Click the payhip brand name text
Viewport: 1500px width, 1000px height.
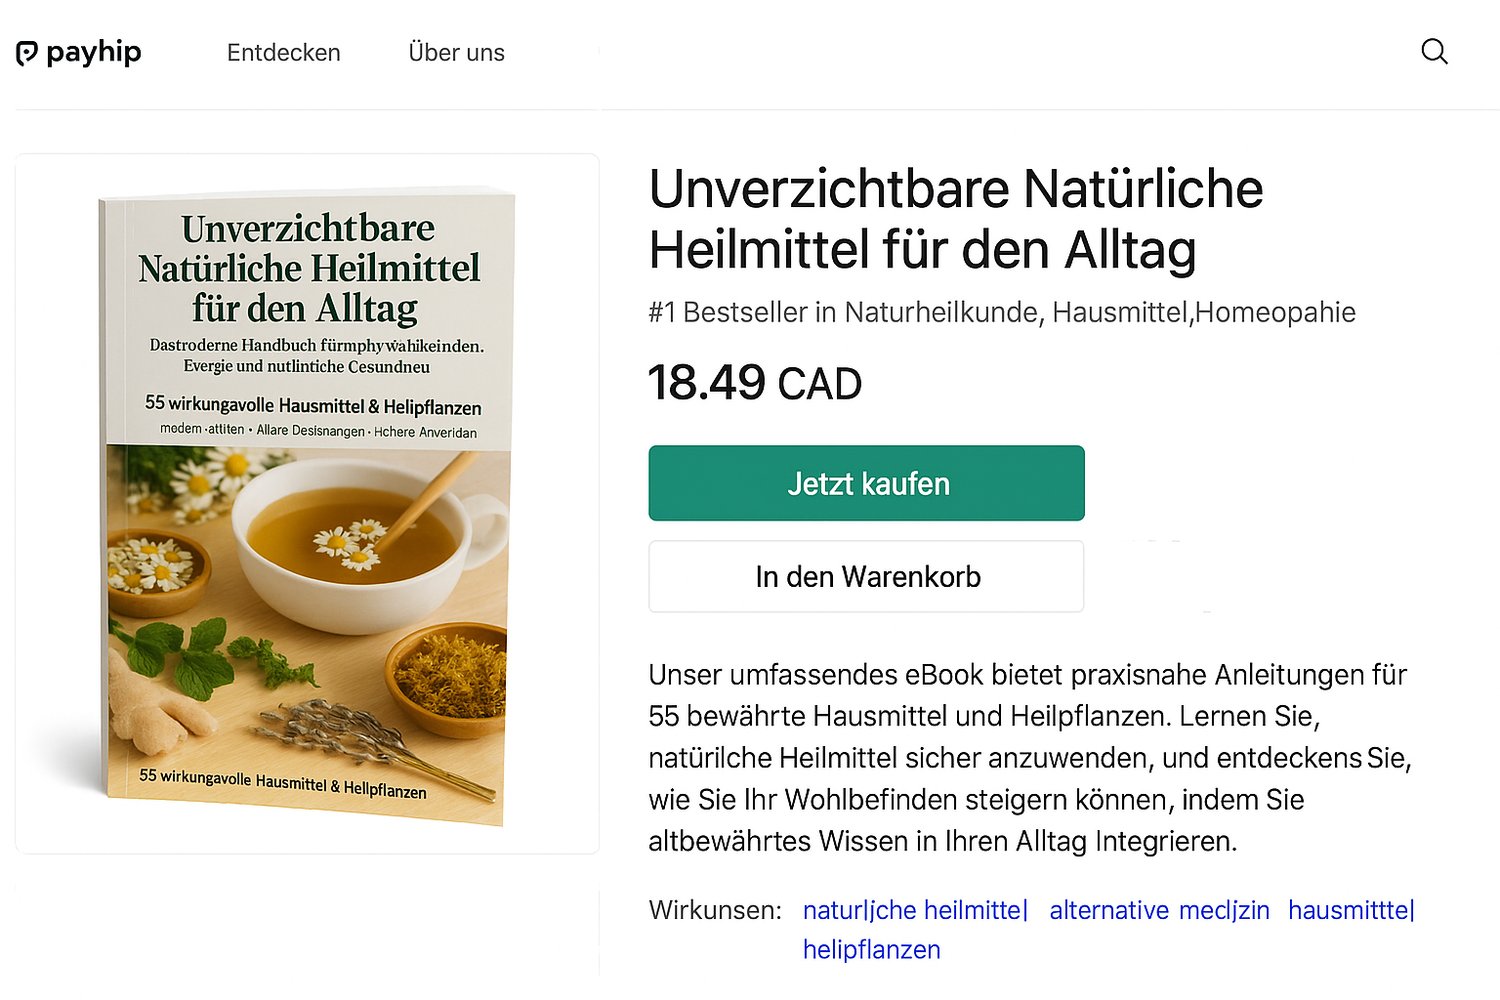pyautogui.click(x=95, y=51)
